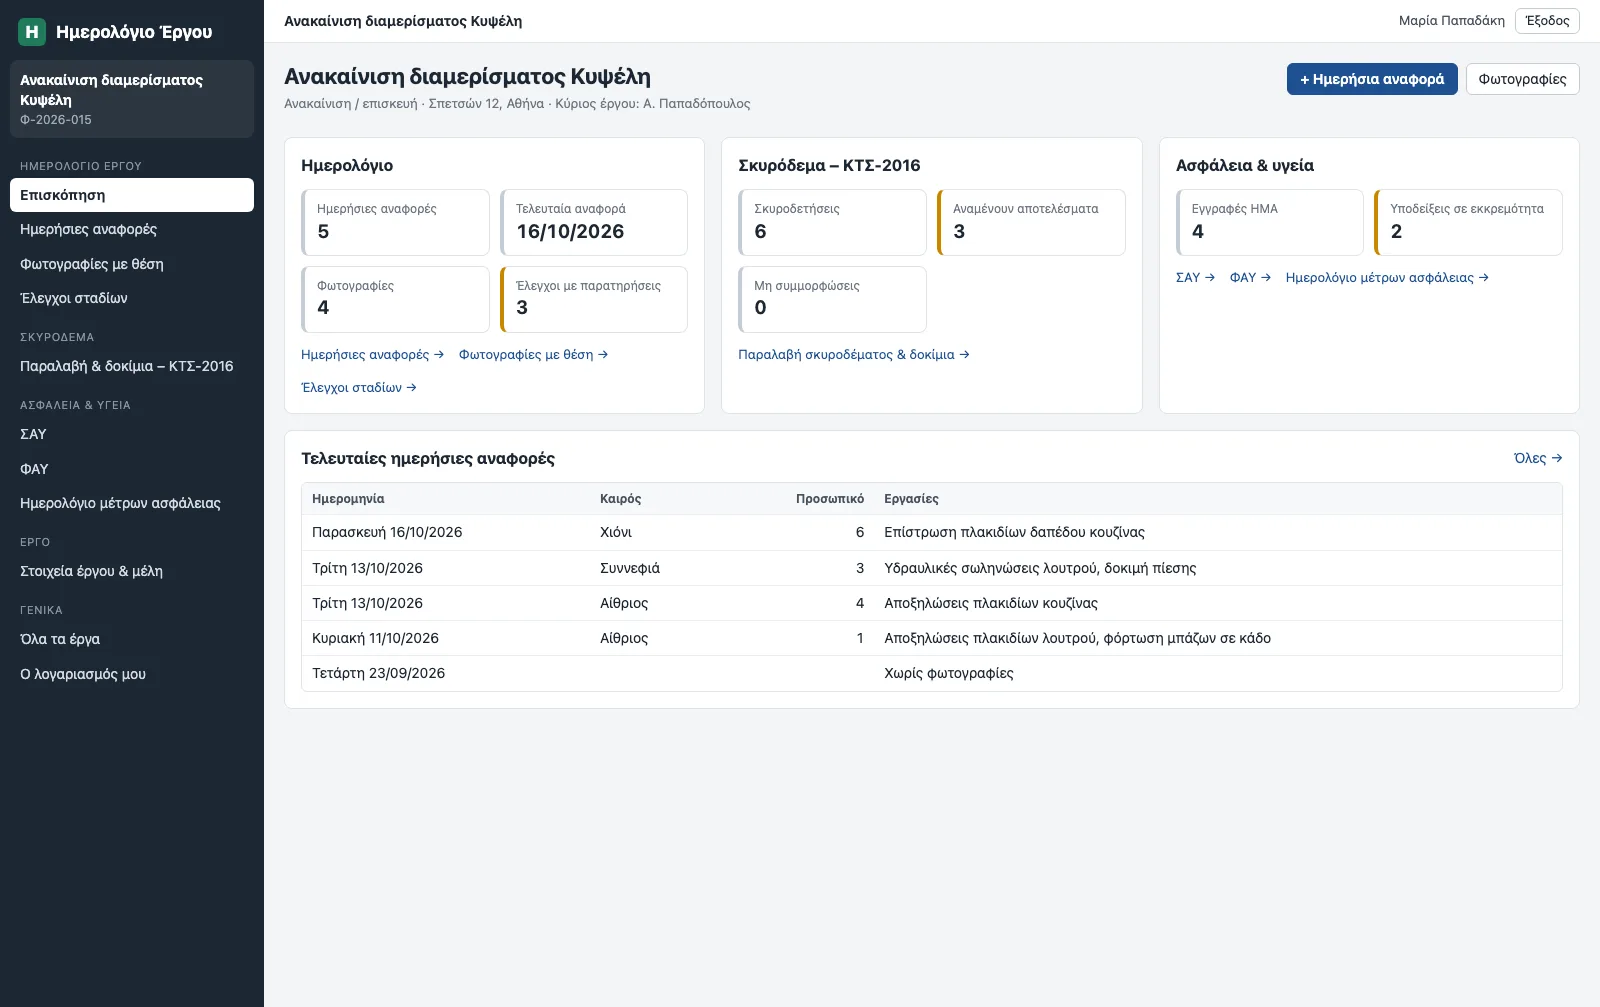The height and width of the screenshot is (1007, 1600).
Task: Click the Τετάρτη 23/09/2026 row date
Action: point(378,673)
